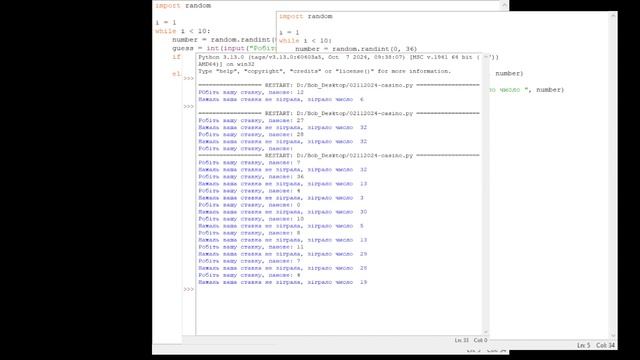This screenshot has width=640, height=360.
Task: Click 'Ln: 5' in the right editor status bar
Action: (x=583, y=345)
